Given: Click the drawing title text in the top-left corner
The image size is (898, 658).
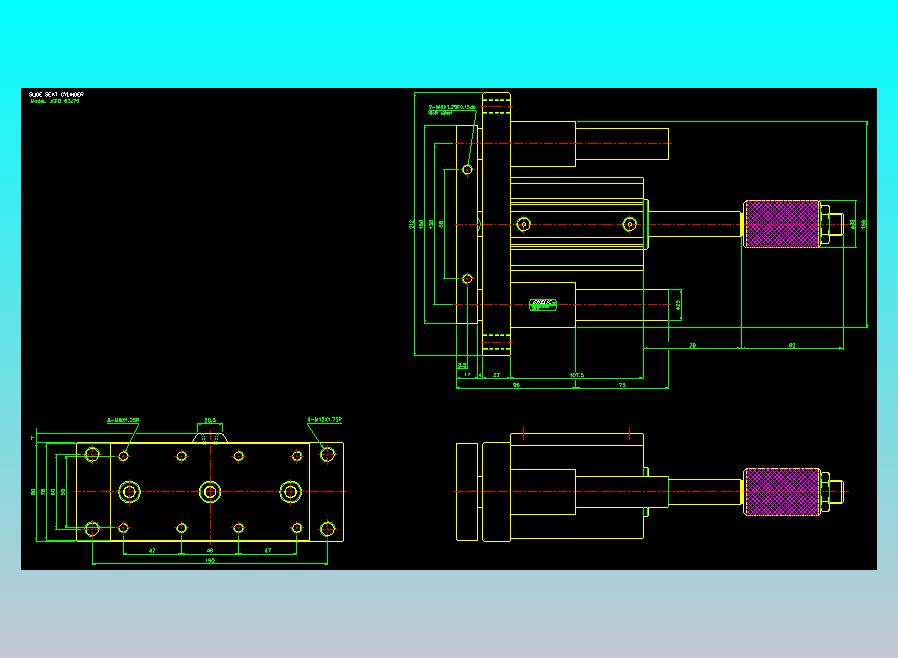Looking at the screenshot, I should [56, 94].
